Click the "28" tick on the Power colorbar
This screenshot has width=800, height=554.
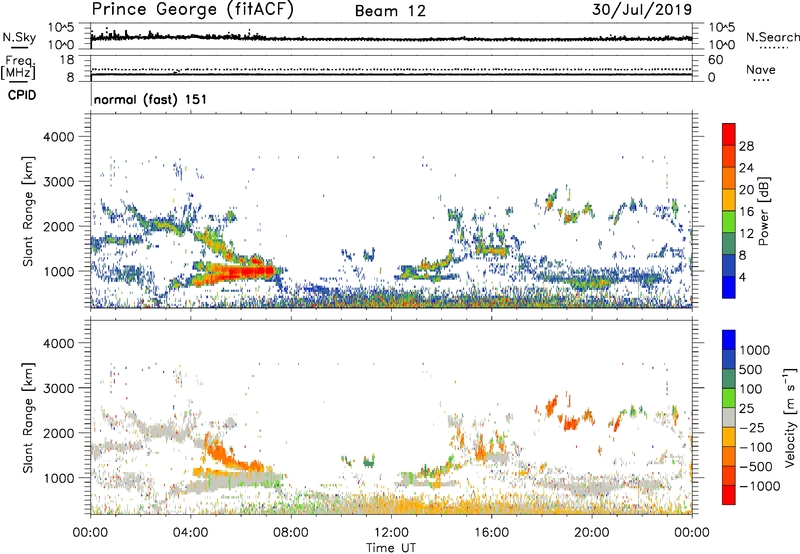click(x=746, y=146)
